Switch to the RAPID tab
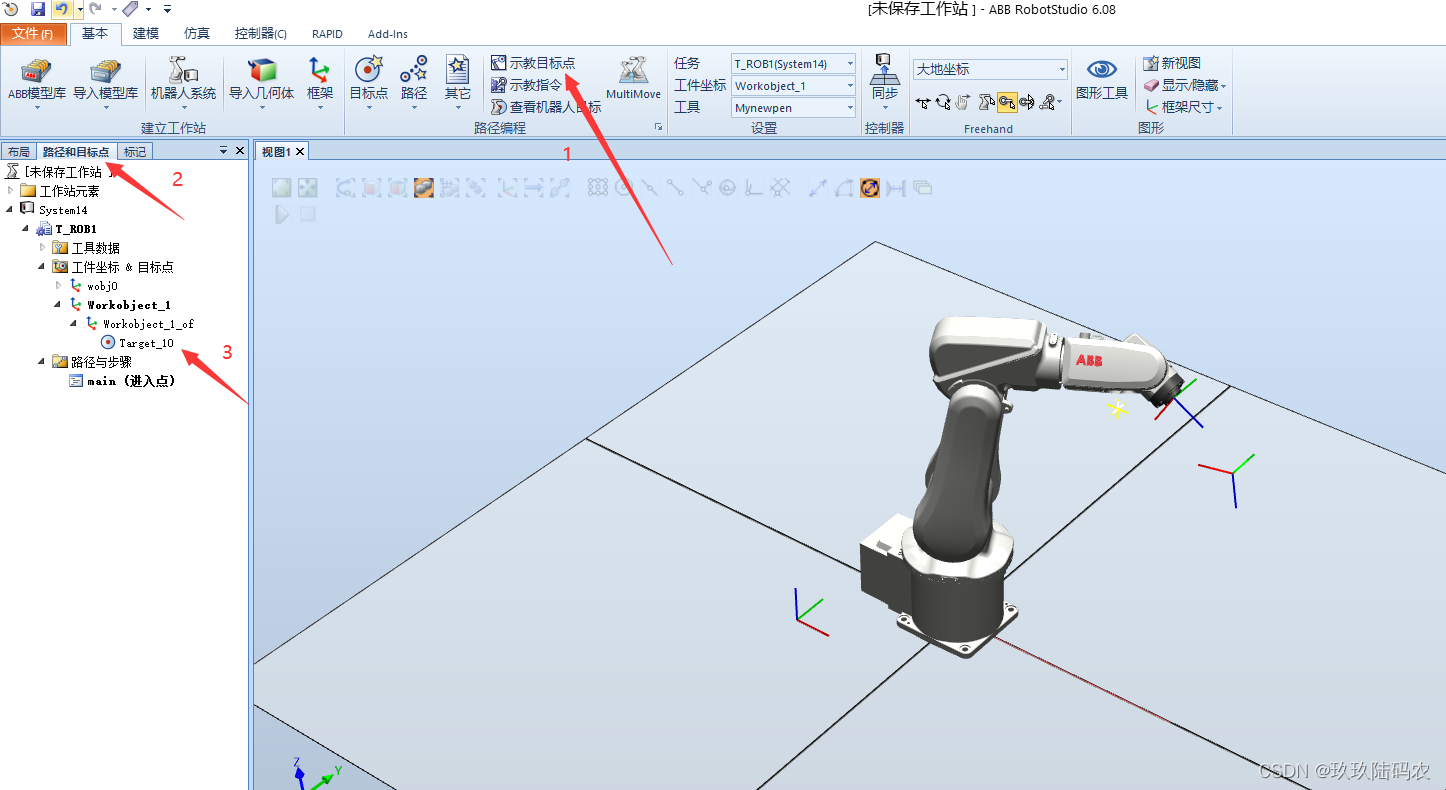This screenshot has width=1446, height=790. [x=327, y=34]
